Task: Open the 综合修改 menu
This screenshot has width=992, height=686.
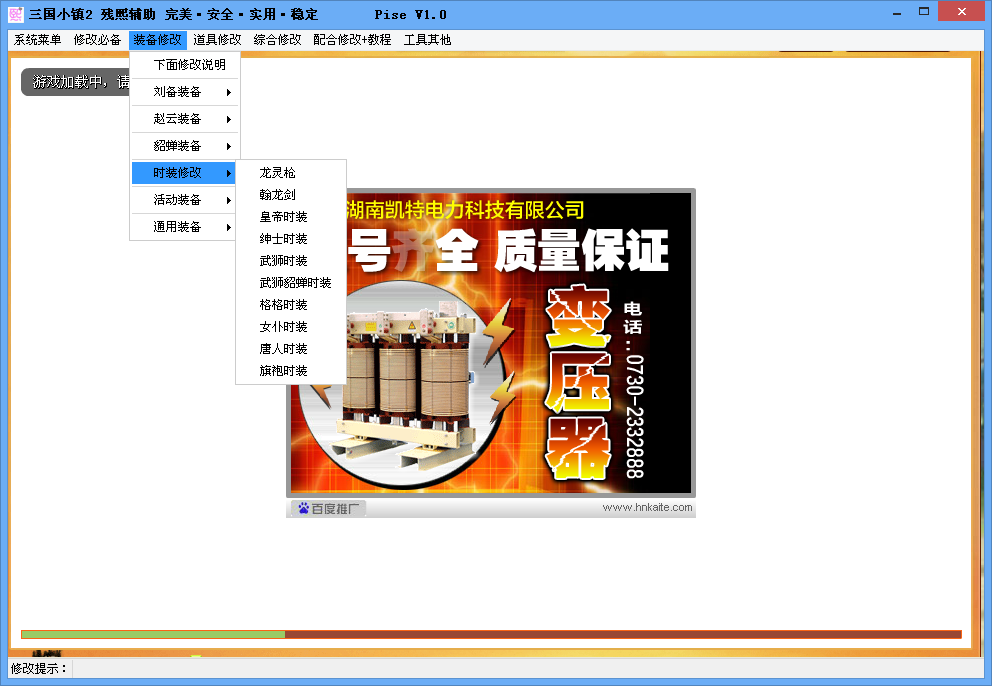Action: tap(277, 40)
